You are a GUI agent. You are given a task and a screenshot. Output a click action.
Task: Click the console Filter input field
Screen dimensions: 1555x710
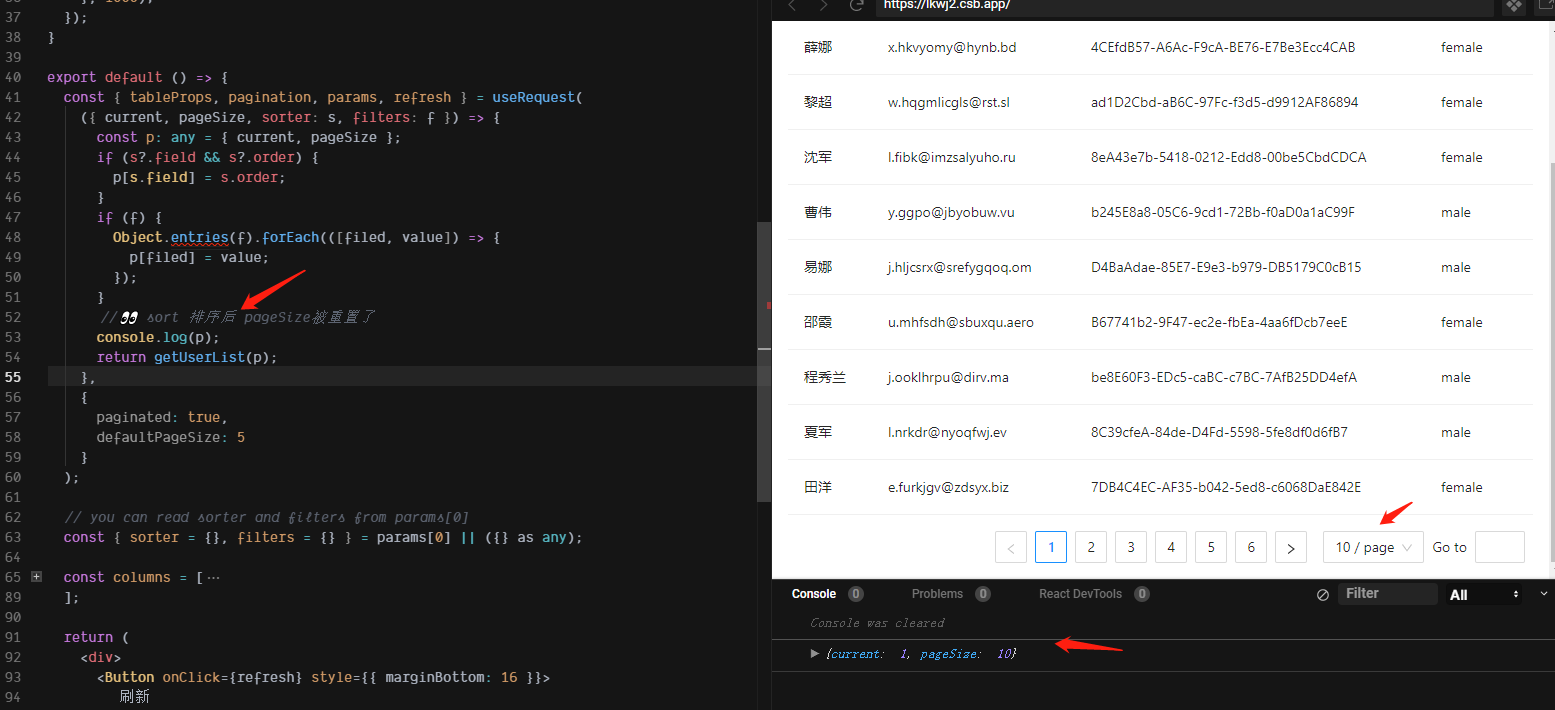tap(1387, 593)
